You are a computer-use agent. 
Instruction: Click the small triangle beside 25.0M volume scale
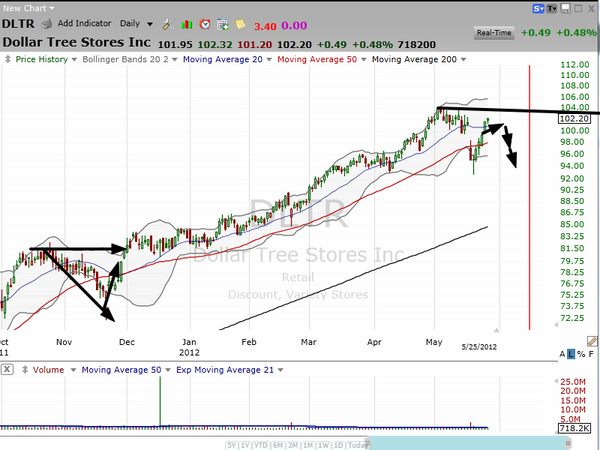[x=556, y=381]
